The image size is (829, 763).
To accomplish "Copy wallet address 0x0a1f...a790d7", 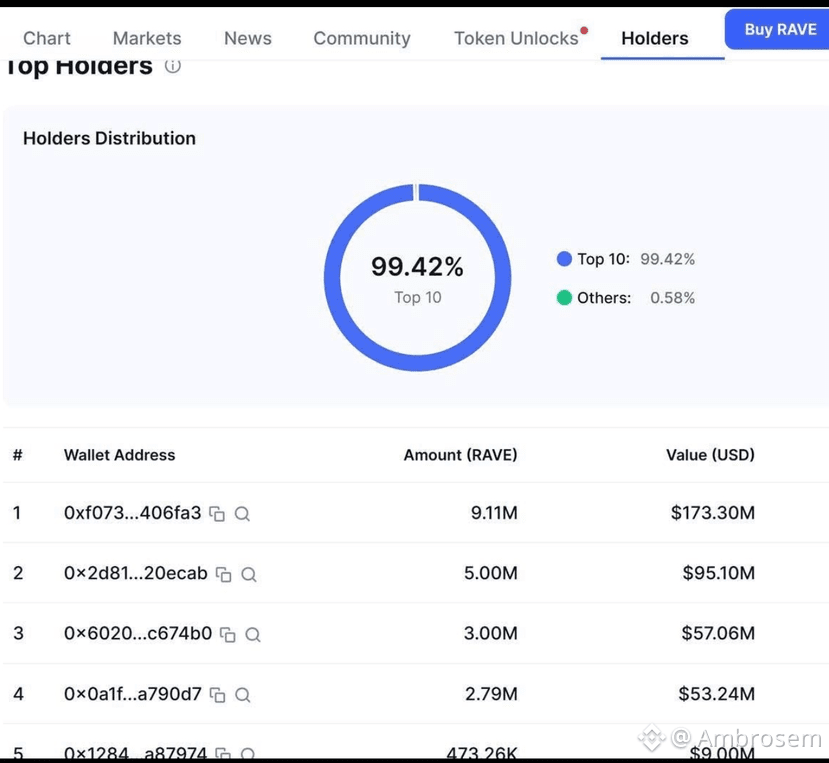I will (217, 694).
